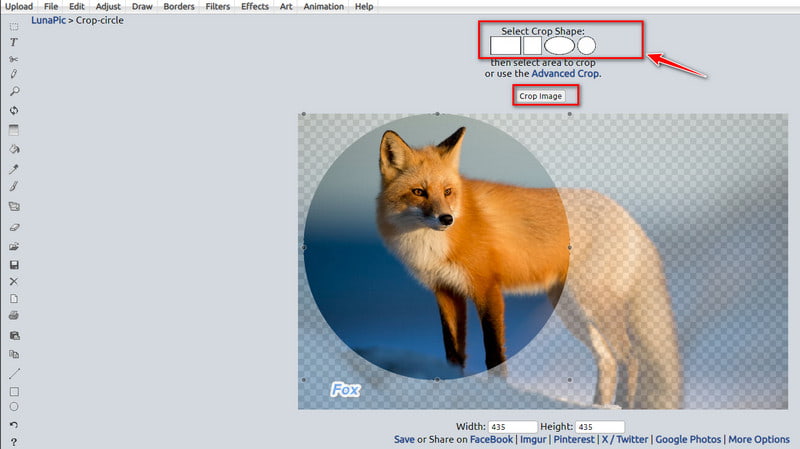Open the Advanced Crop link
This screenshot has height=449, width=800.
(x=565, y=73)
